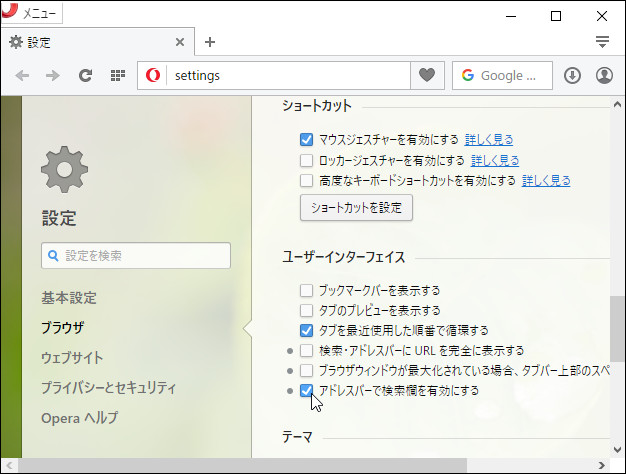Click the テーマ section heading
Screen dimensions: 626x474
click(x=297, y=437)
